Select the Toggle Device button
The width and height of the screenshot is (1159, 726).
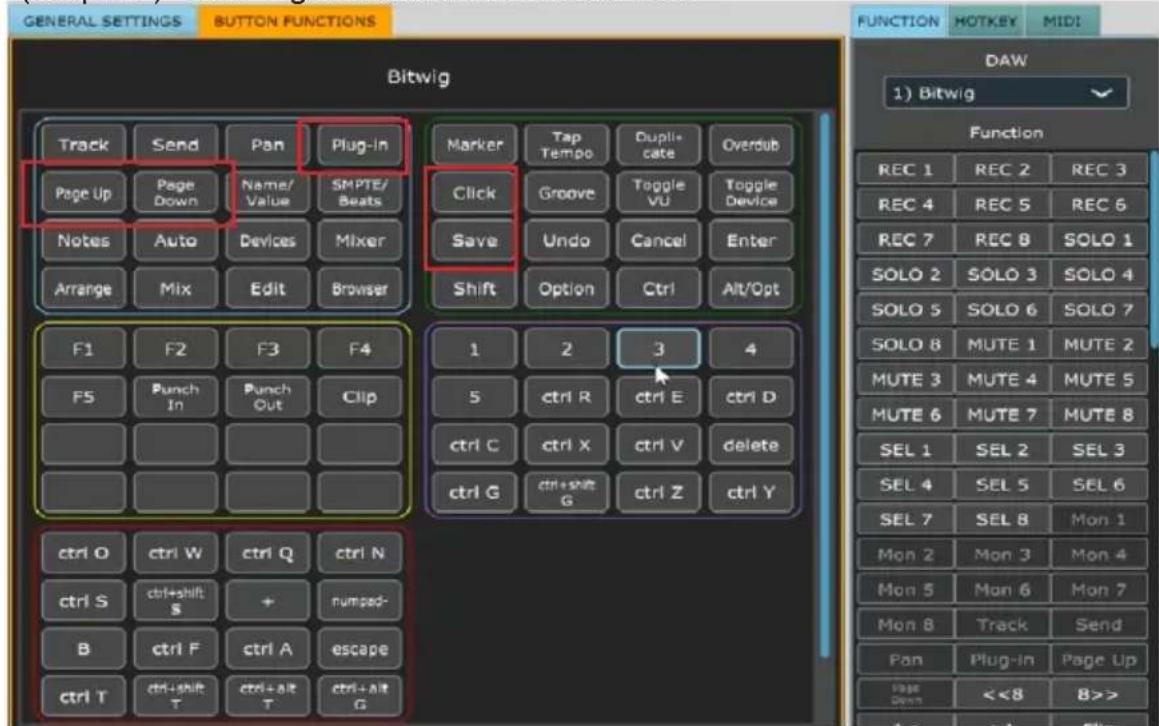click(750, 193)
